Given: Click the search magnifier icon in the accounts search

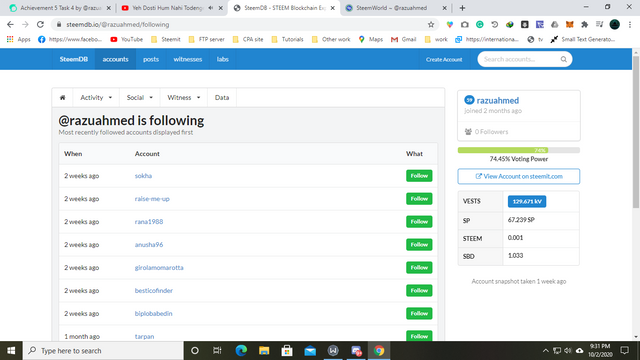Looking at the screenshot, I should click(564, 59).
